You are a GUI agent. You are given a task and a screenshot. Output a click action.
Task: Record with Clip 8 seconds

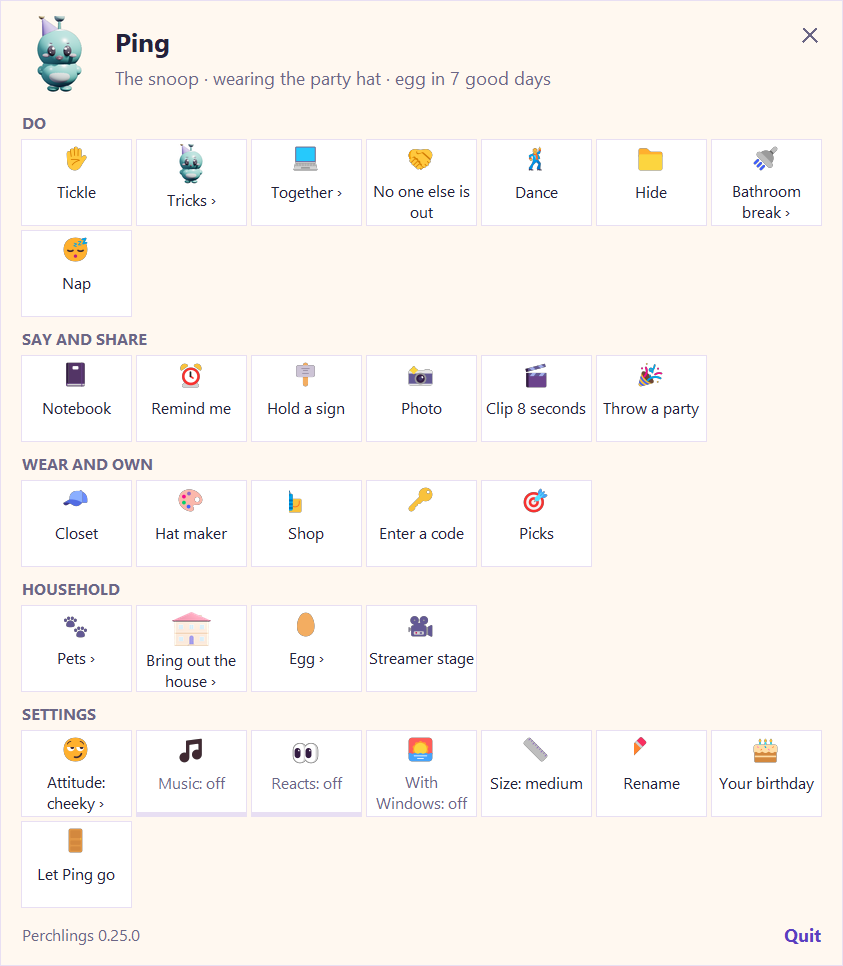coord(536,399)
